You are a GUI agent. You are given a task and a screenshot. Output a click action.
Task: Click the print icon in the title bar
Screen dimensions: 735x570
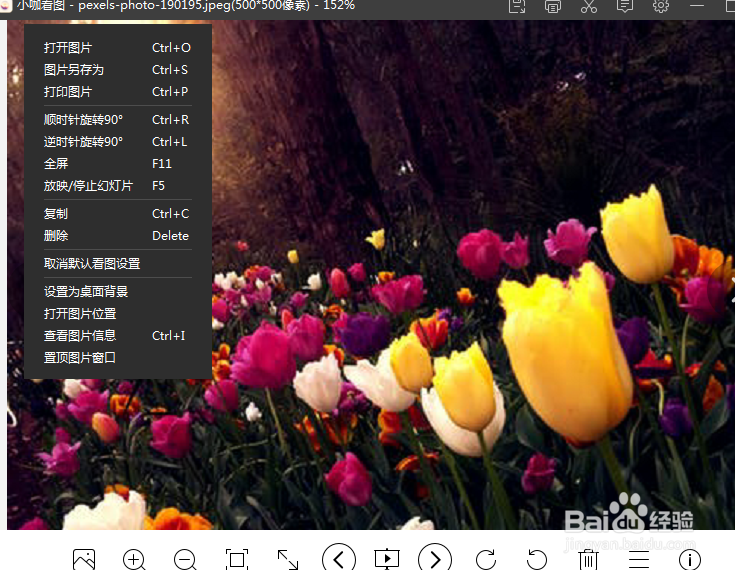point(553,6)
